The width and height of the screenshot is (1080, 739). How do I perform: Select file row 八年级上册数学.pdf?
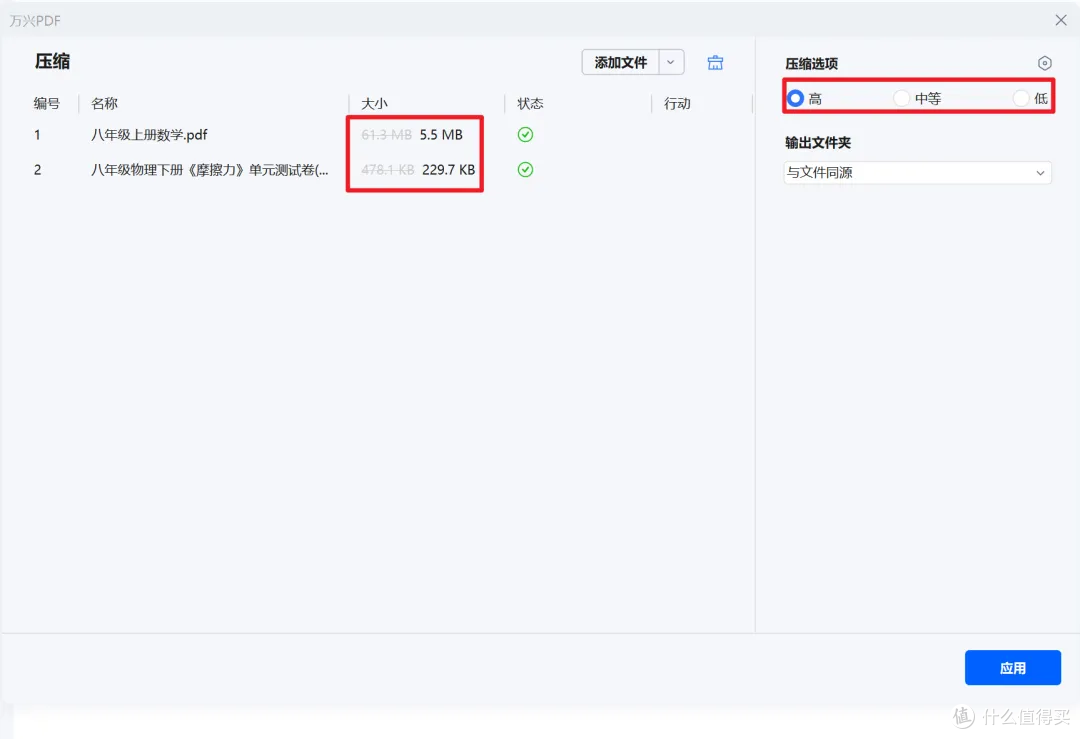[377, 134]
